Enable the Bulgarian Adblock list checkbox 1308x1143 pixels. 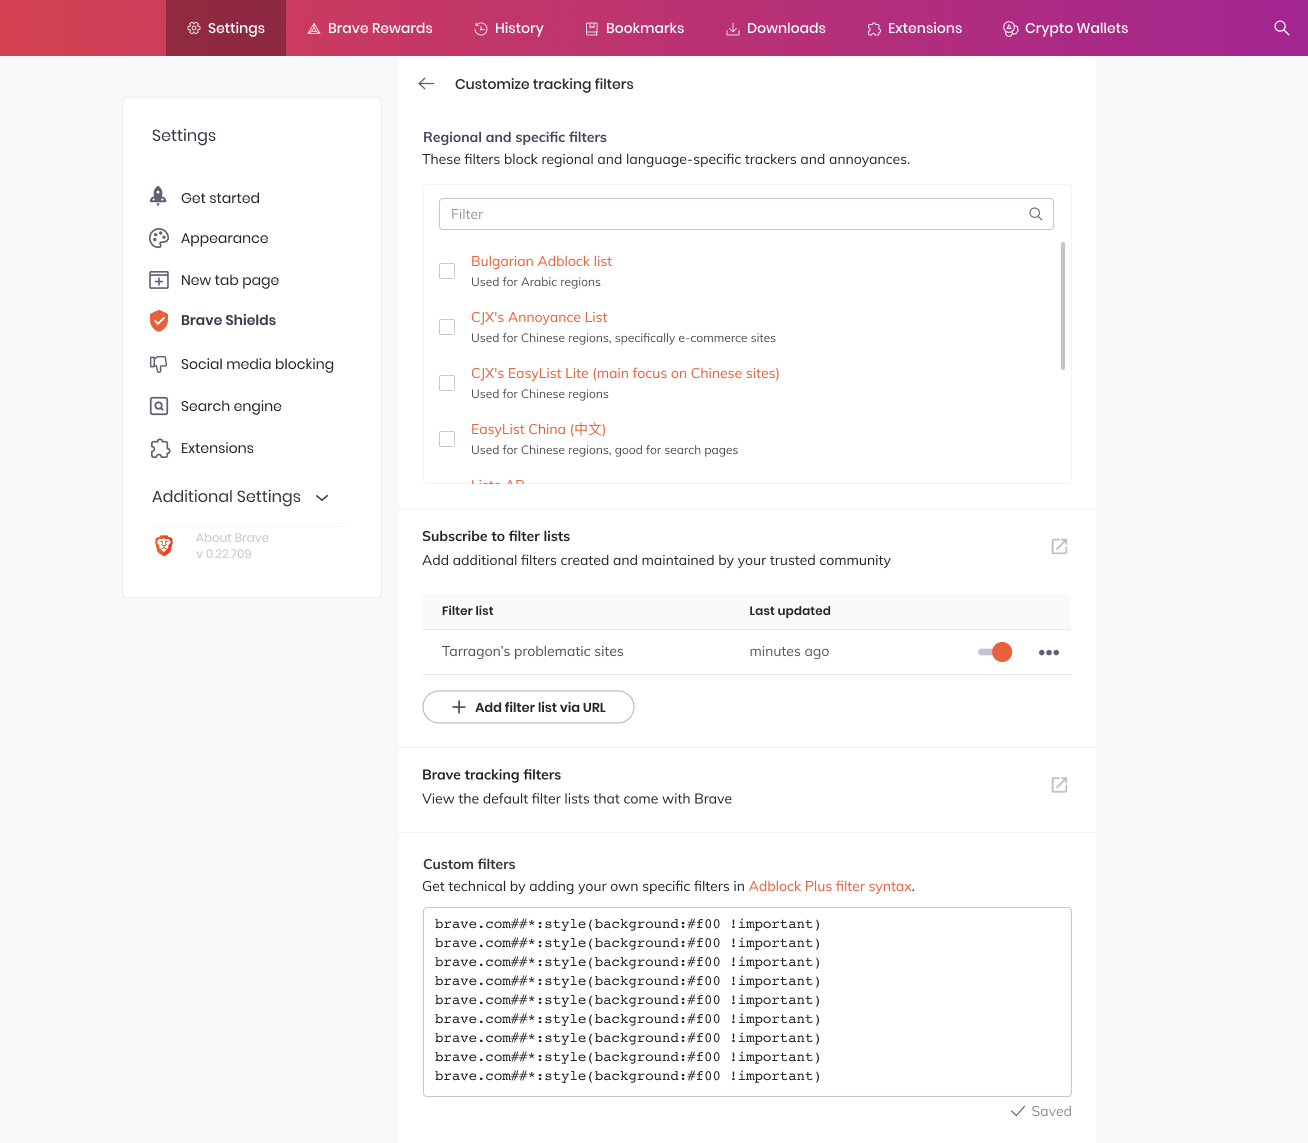click(x=447, y=271)
